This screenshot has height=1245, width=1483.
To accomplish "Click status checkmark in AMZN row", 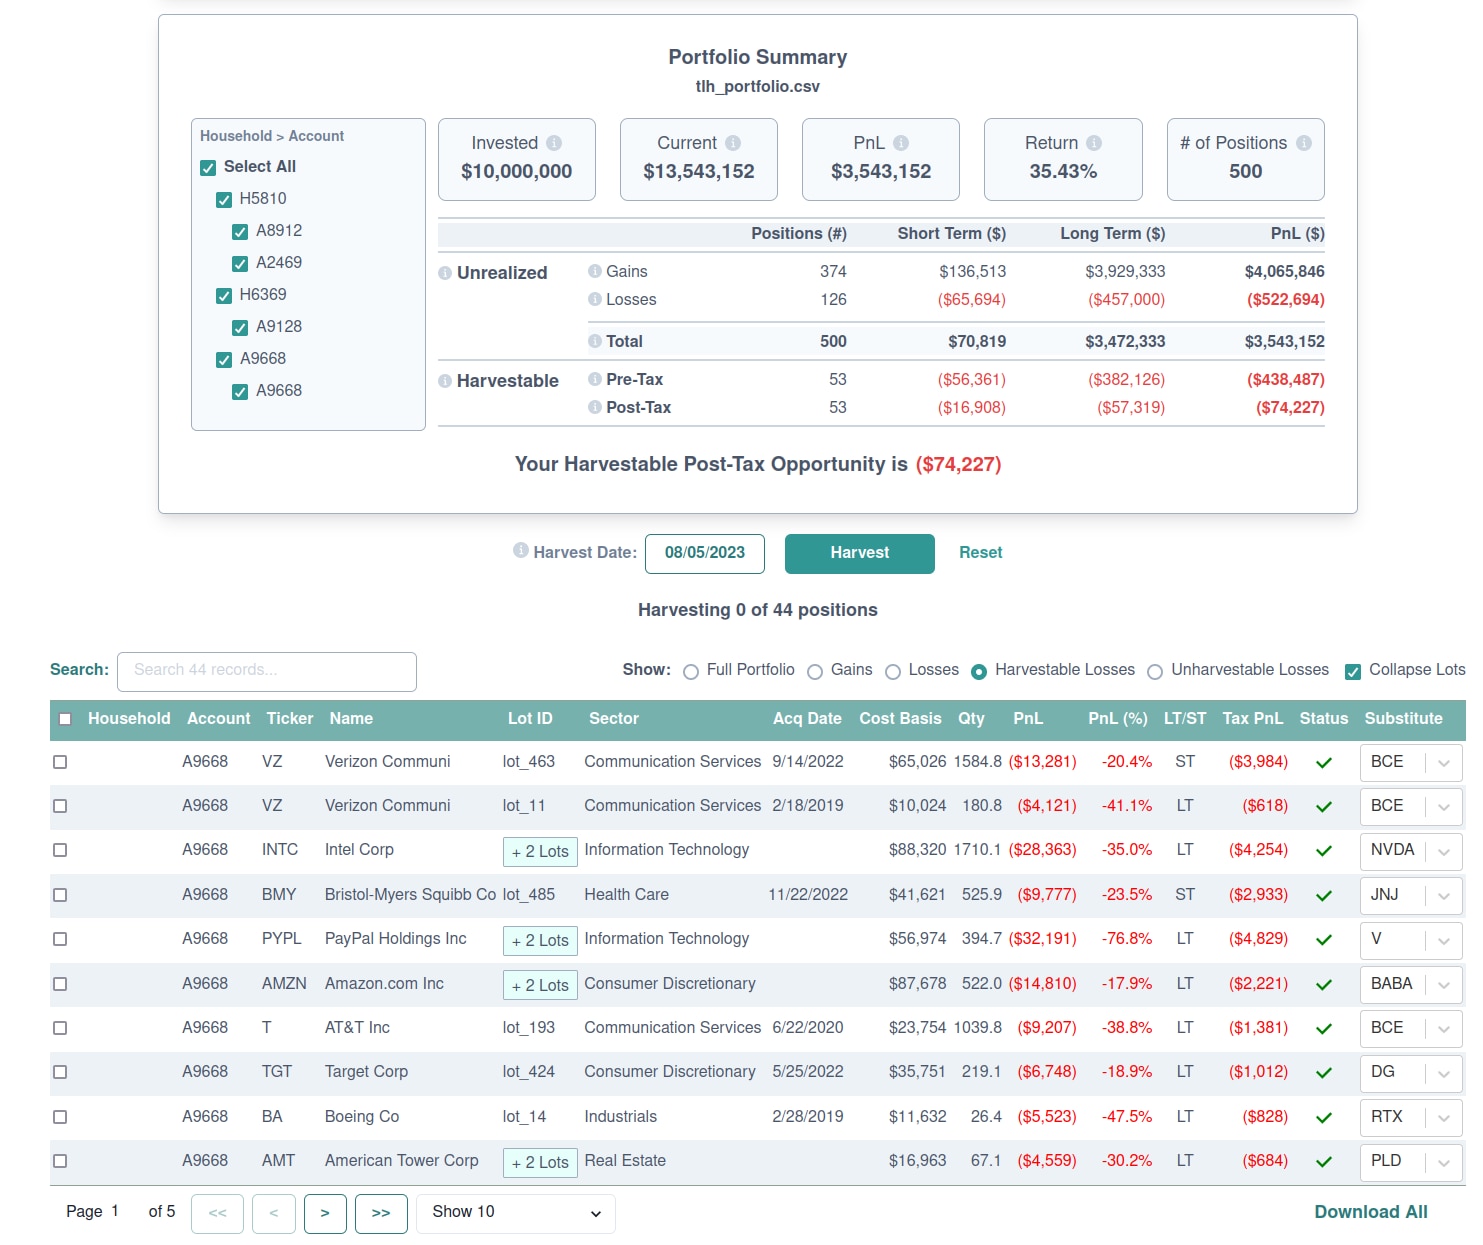I will (1324, 985).
